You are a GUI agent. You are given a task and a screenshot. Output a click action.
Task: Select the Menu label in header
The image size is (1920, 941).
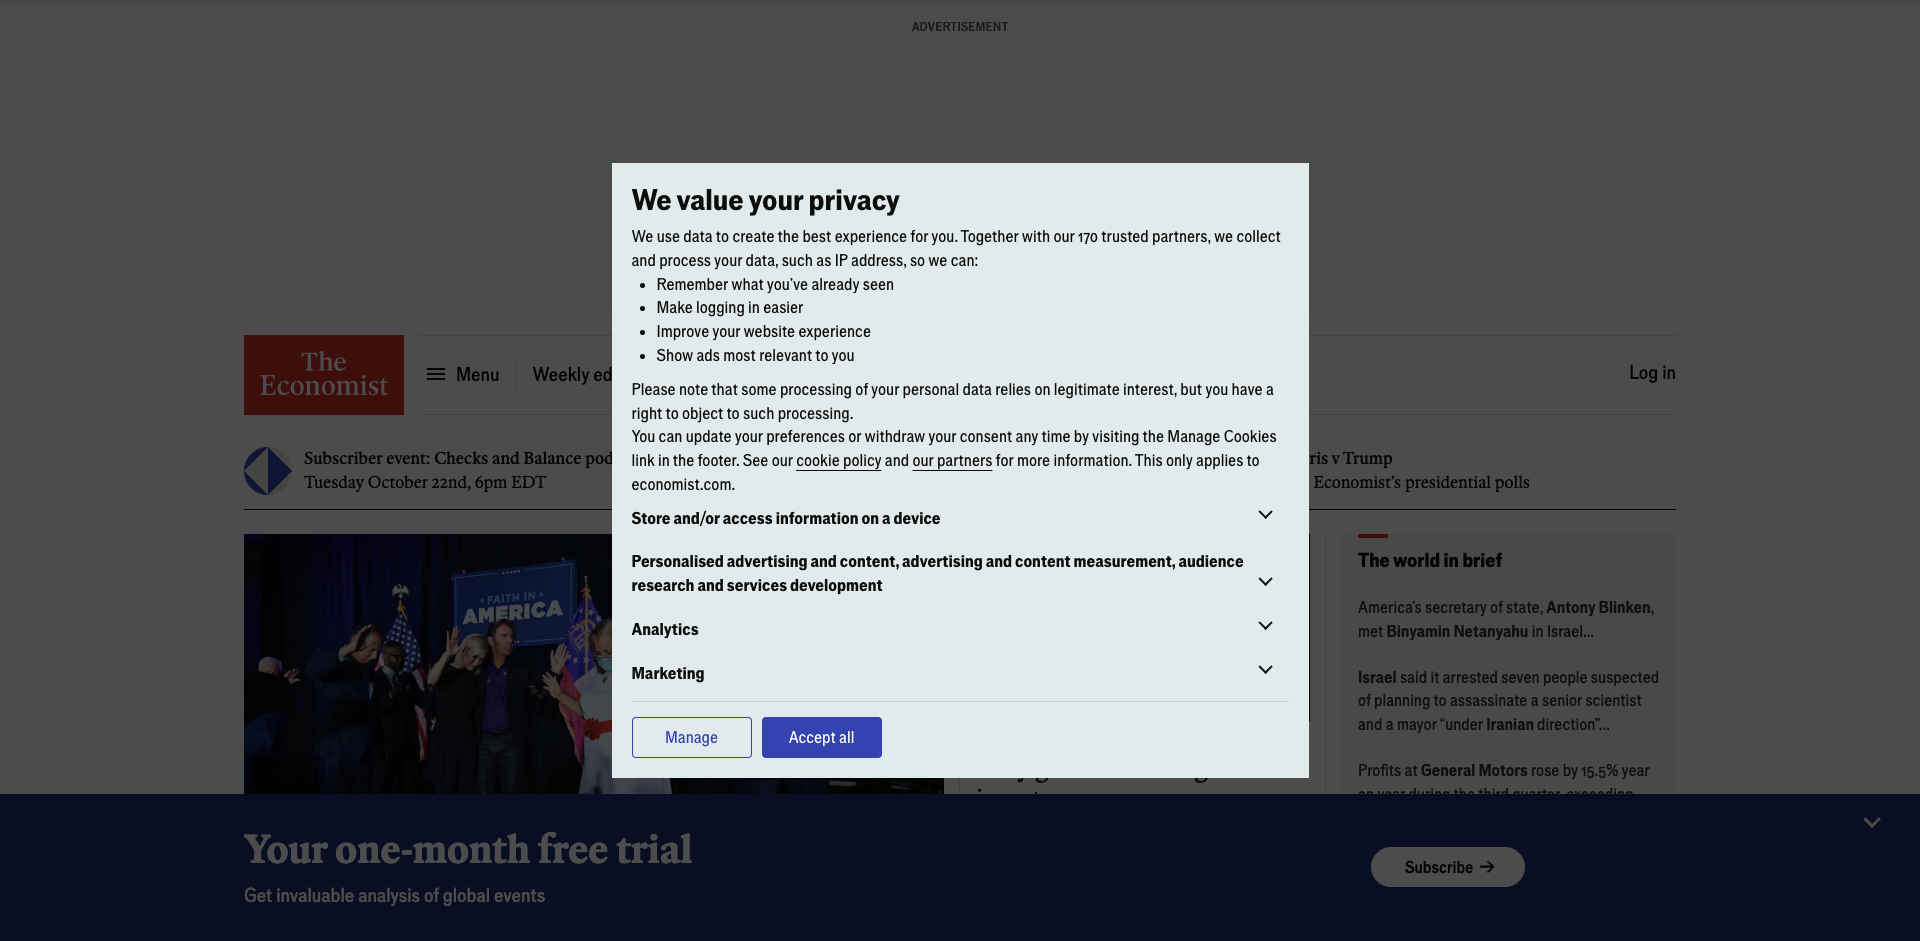click(477, 375)
